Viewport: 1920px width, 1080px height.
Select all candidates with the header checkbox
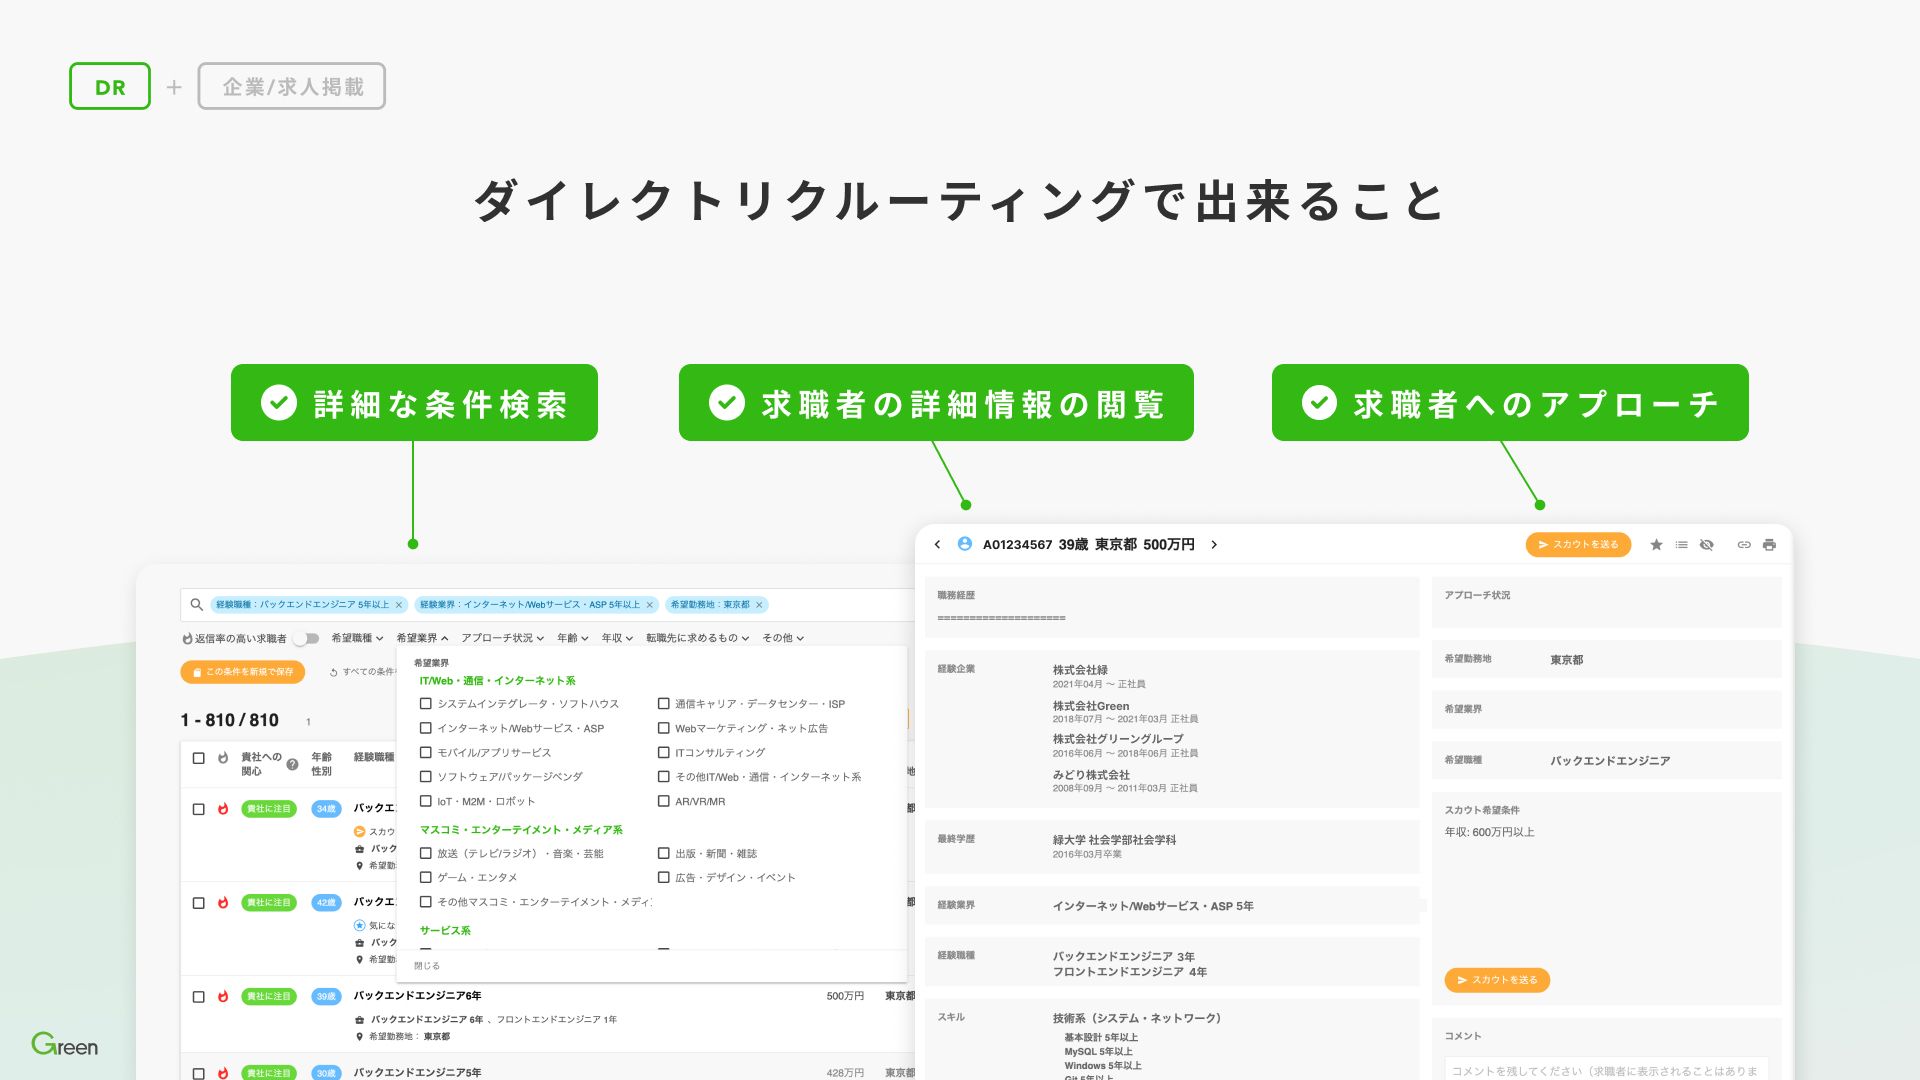pyautogui.click(x=198, y=758)
